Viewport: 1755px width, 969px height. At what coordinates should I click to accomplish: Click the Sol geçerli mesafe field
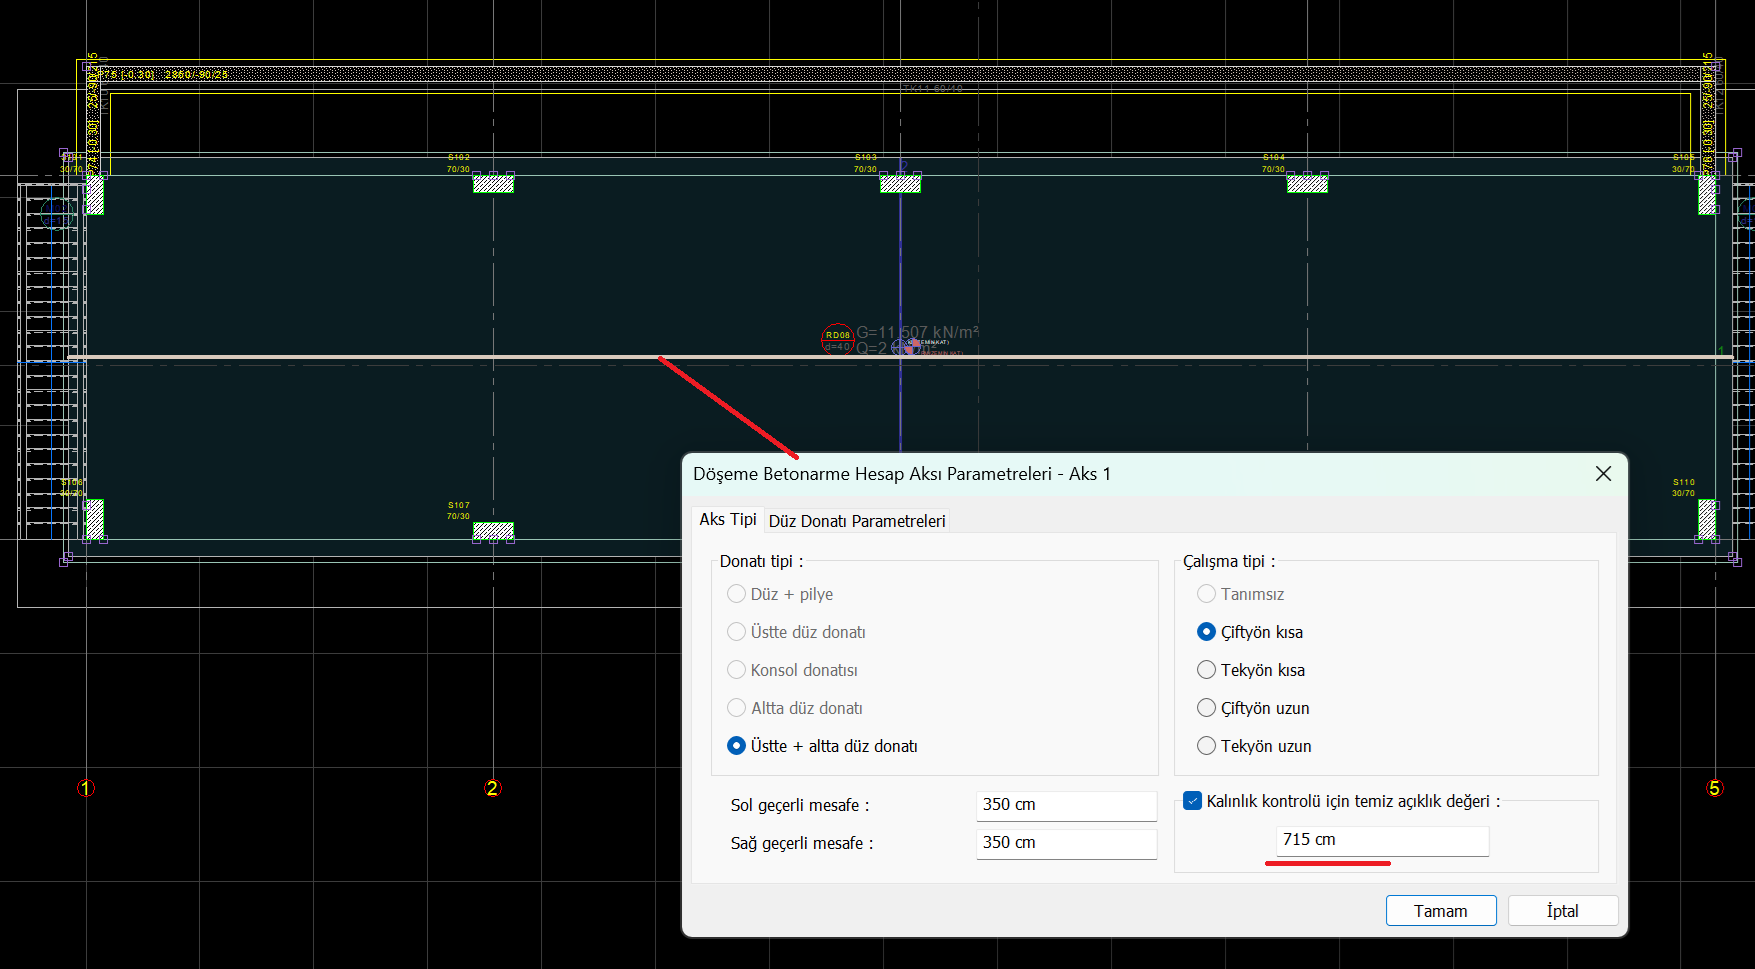(x=1065, y=805)
